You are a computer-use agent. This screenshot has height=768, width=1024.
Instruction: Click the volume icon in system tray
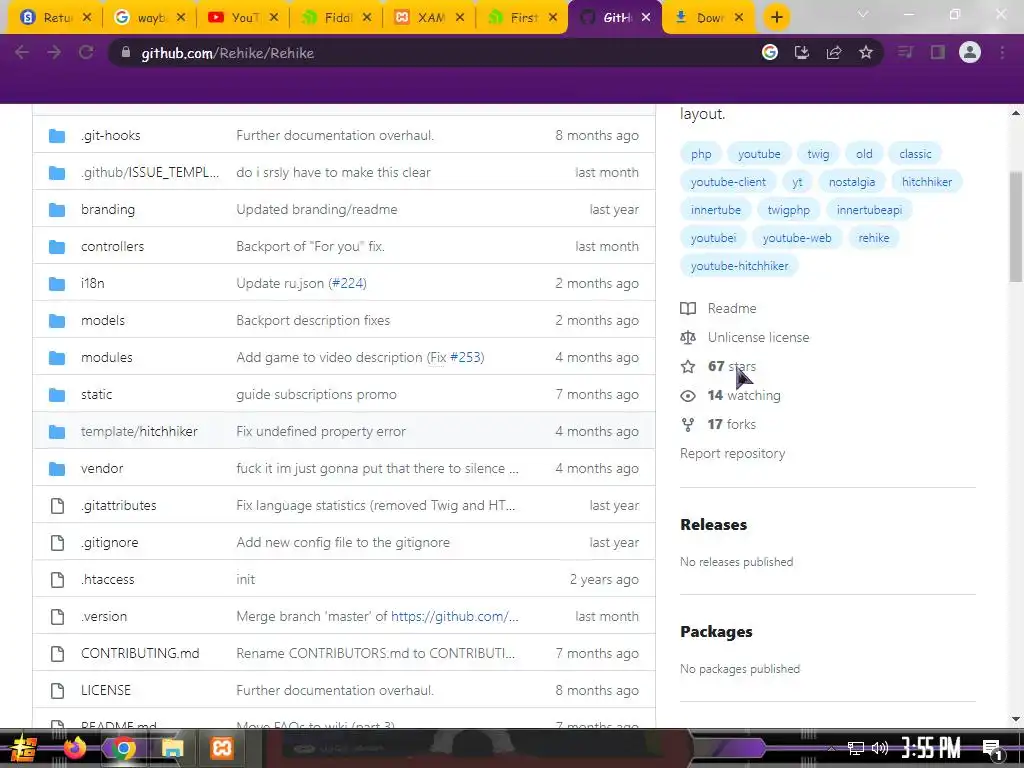(880, 748)
